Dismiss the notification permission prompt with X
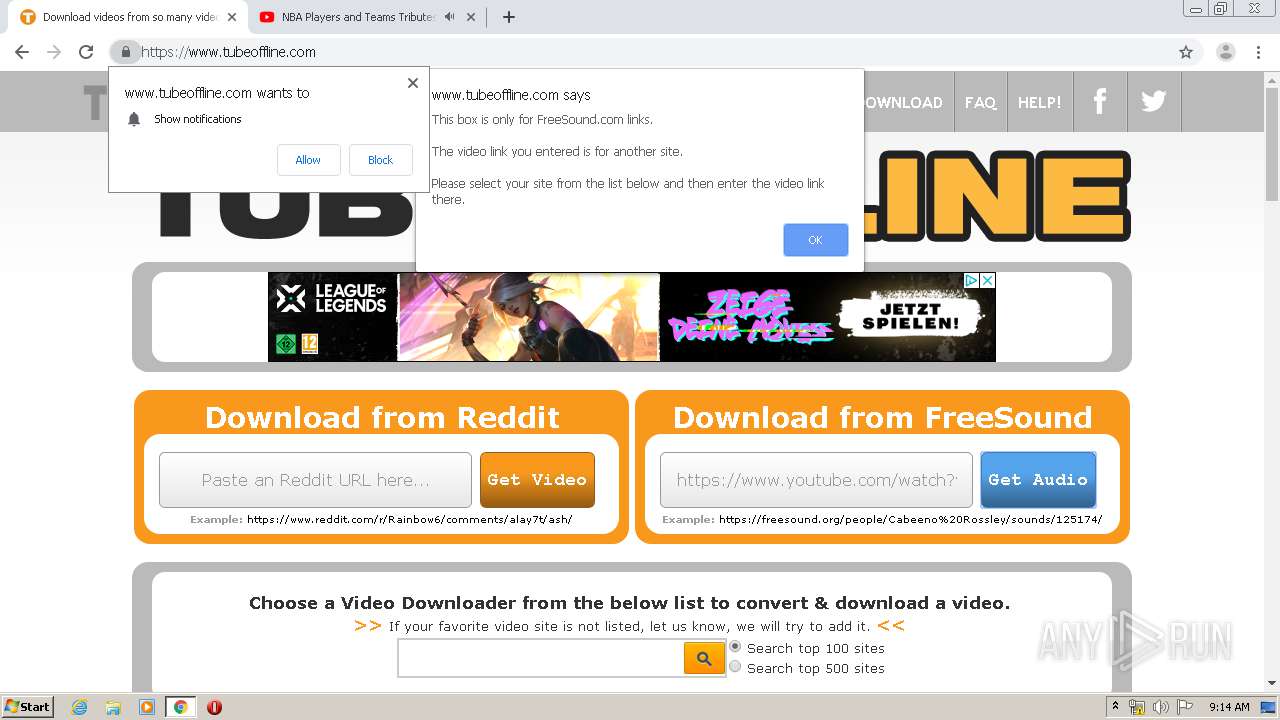This screenshot has width=1280, height=720. coord(412,83)
